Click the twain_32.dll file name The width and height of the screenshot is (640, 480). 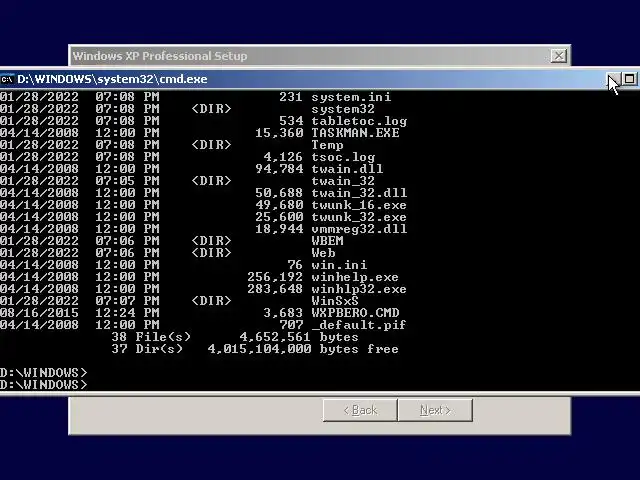click(x=359, y=193)
